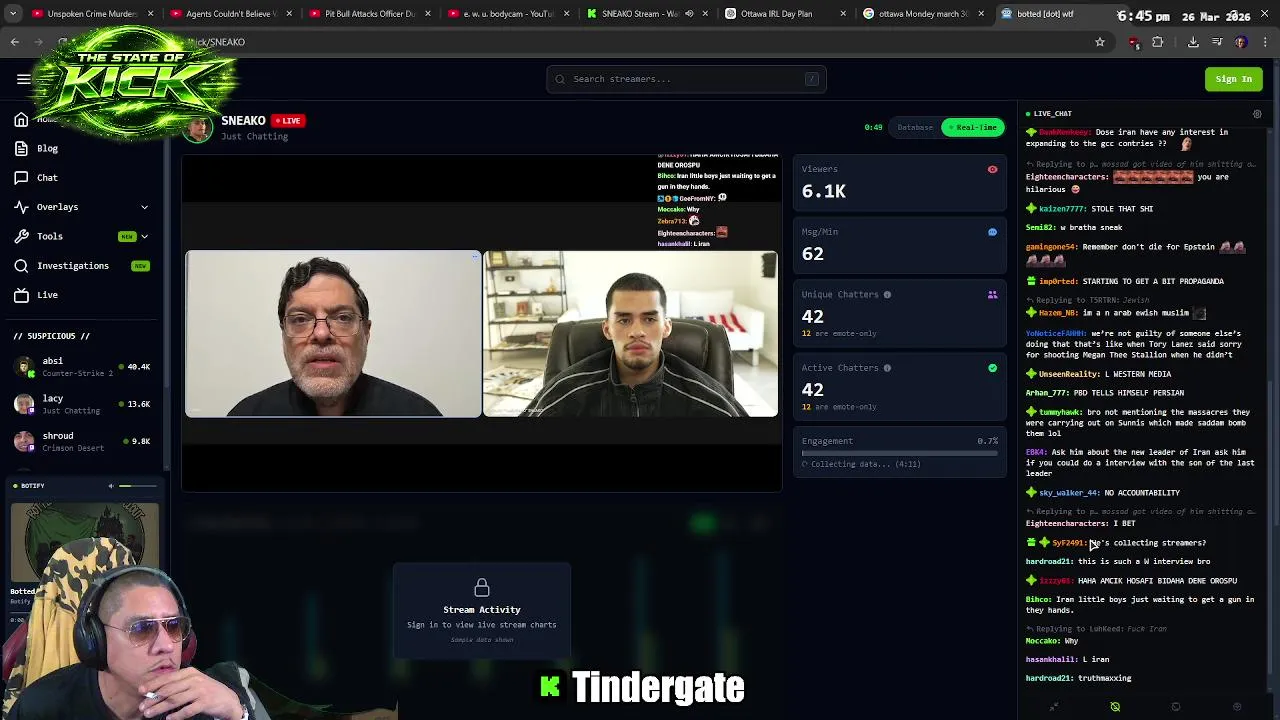This screenshot has height=720, width=1280.
Task: Click Sign in to view live stream charts
Action: (481, 625)
